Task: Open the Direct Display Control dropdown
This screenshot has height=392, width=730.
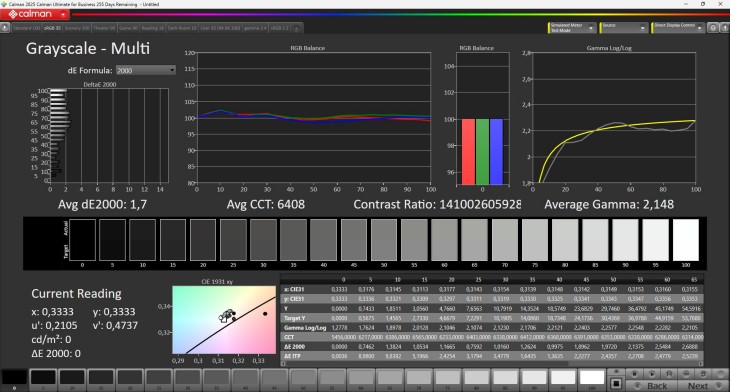Action: 677,28
